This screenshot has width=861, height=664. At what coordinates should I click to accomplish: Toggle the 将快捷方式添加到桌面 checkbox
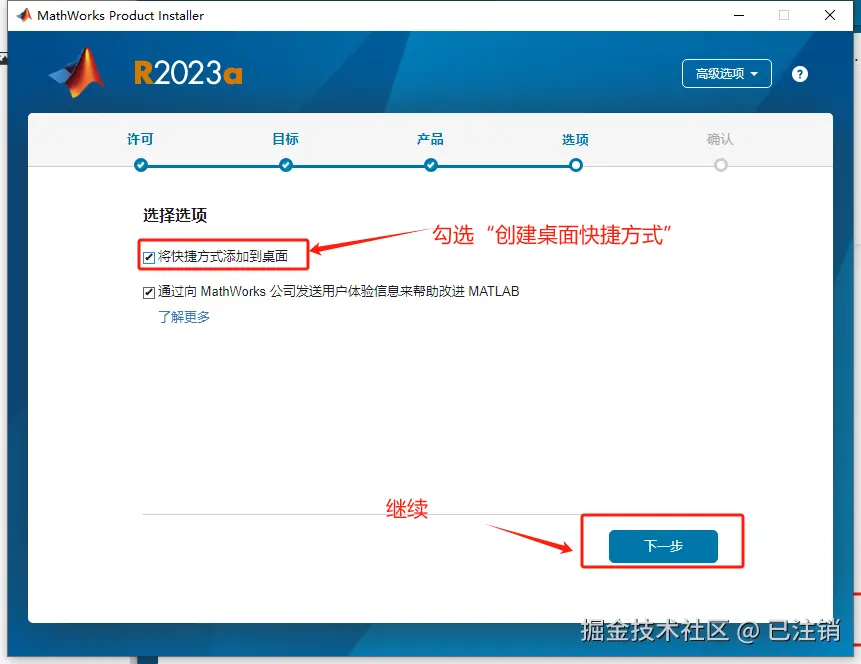tap(148, 257)
